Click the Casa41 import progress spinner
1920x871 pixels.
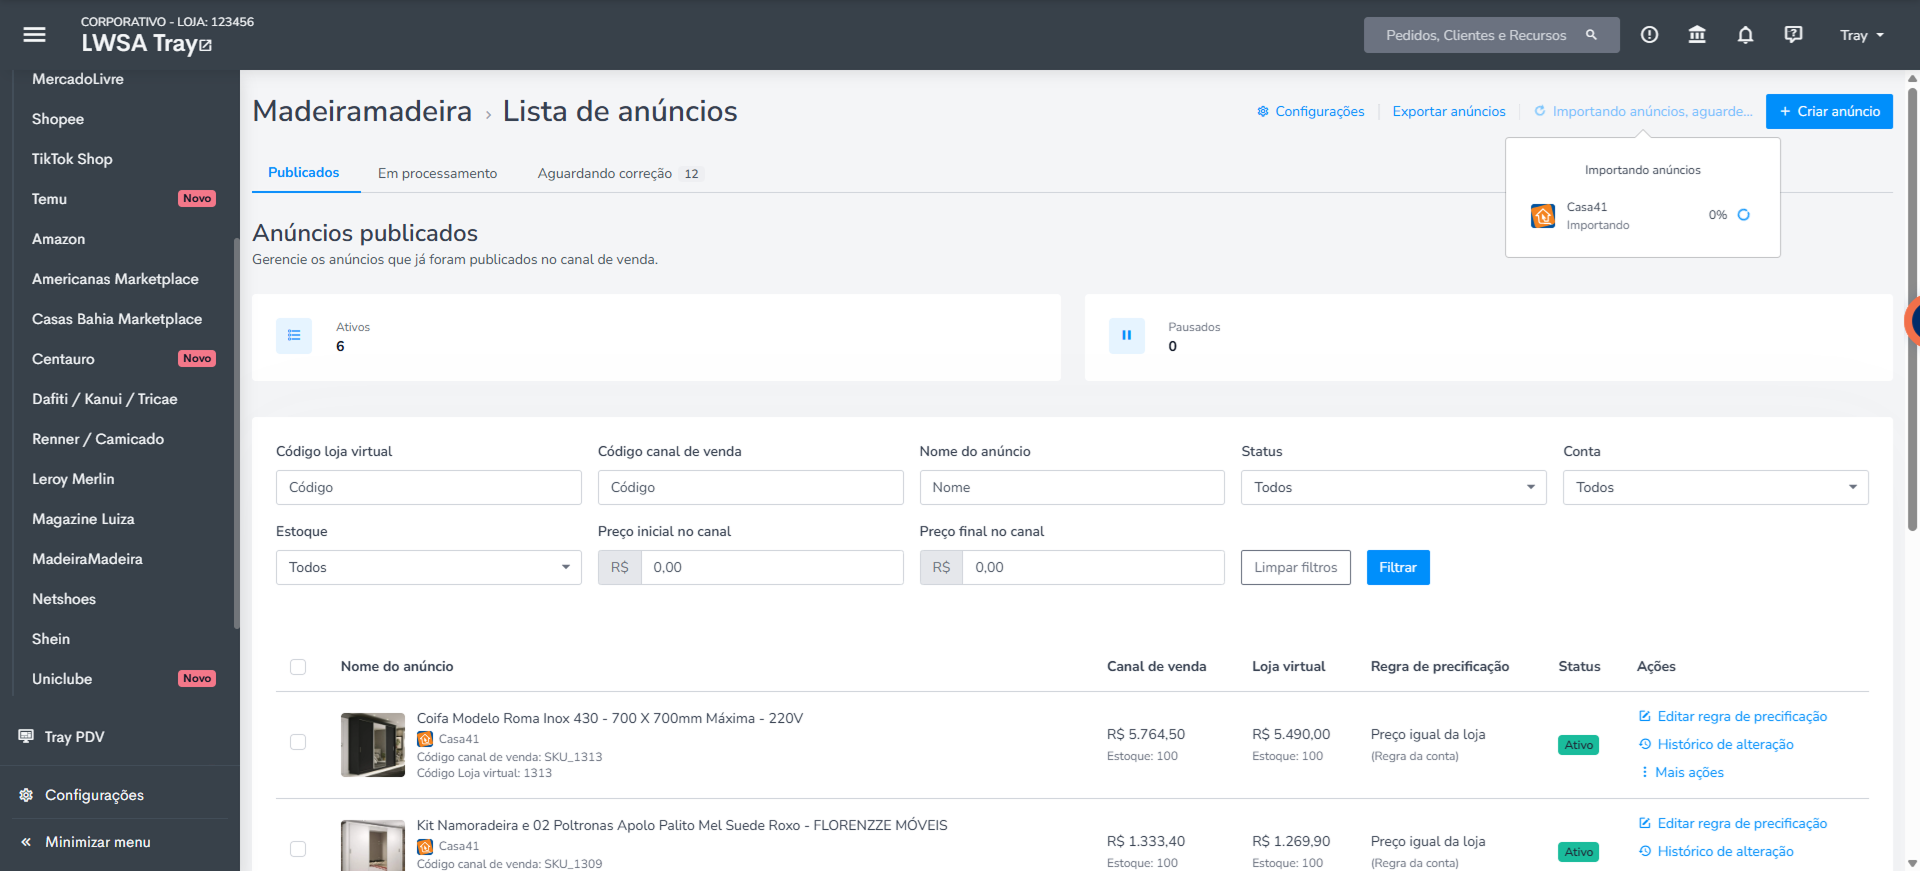(x=1743, y=215)
